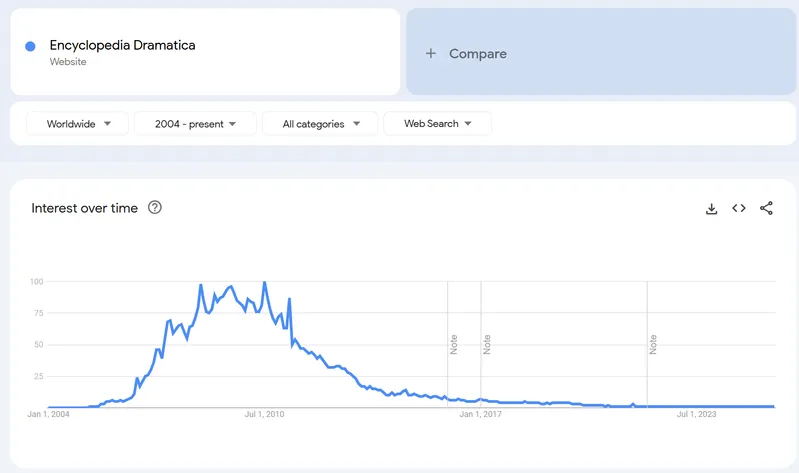799x473 pixels.
Task: Open the All categories dropdown
Action: pos(319,124)
